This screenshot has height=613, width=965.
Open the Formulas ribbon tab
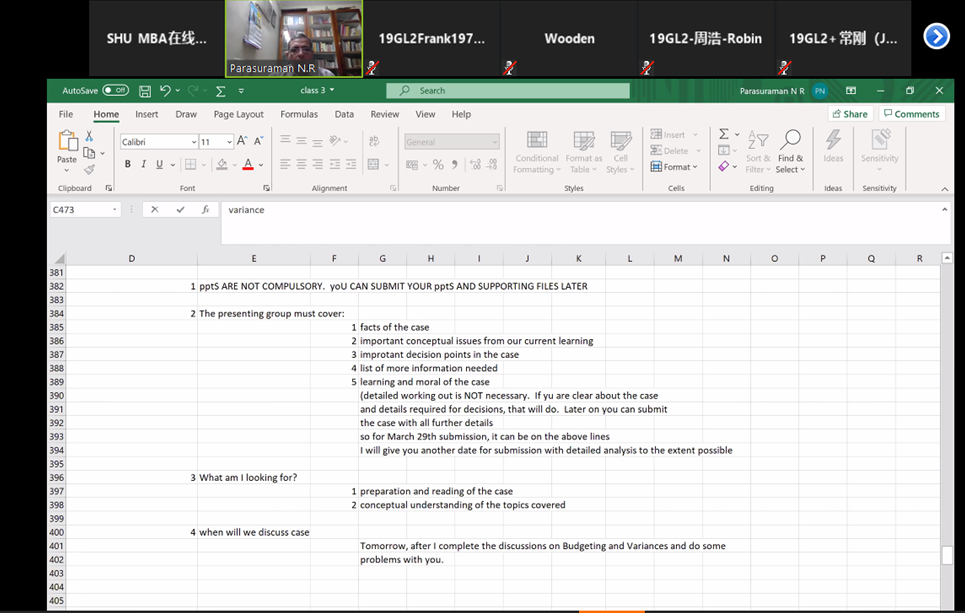pos(299,114)
